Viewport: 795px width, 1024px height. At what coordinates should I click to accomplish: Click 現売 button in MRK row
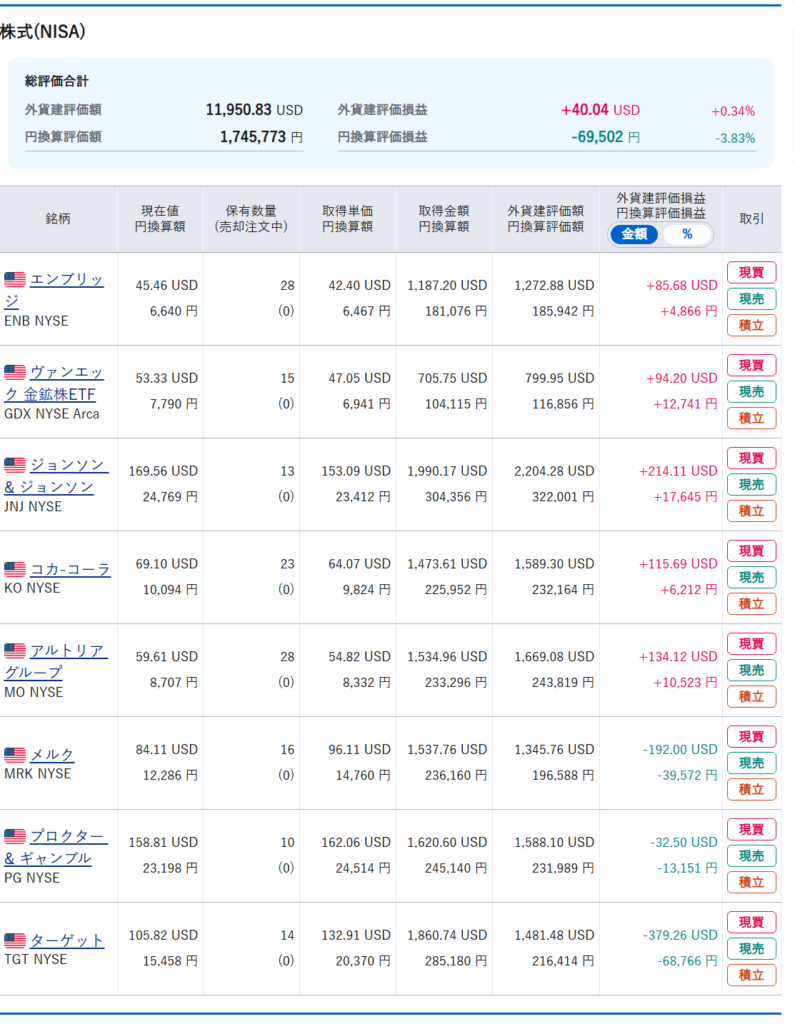coord(751,763)
